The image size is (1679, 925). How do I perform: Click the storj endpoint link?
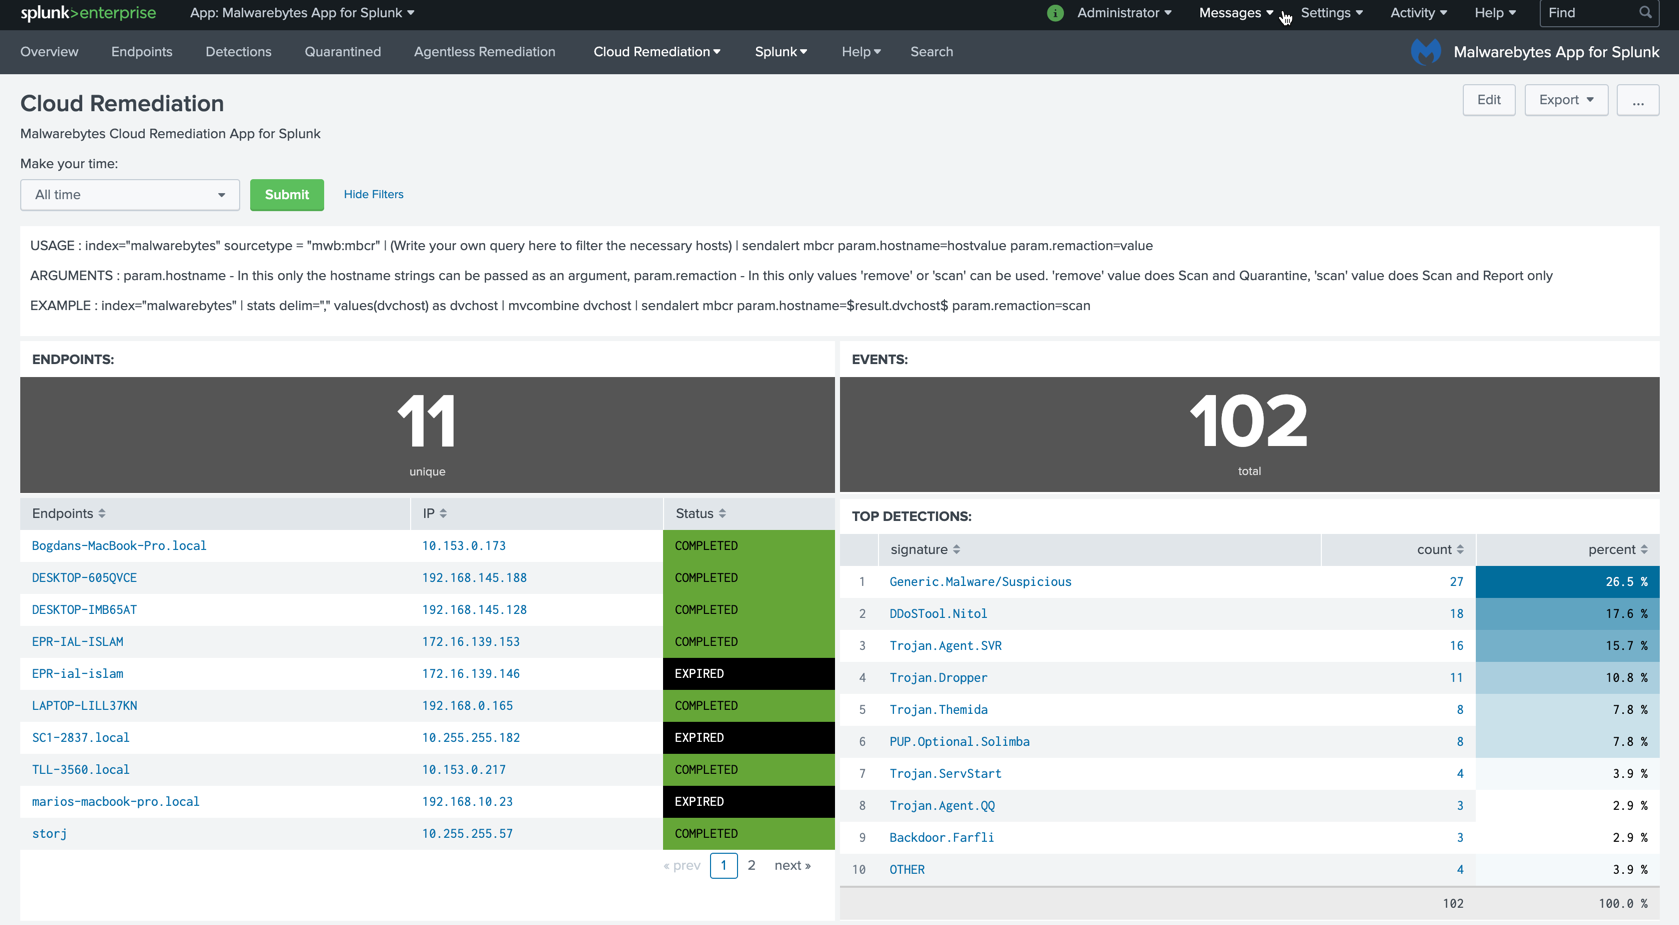49,834
